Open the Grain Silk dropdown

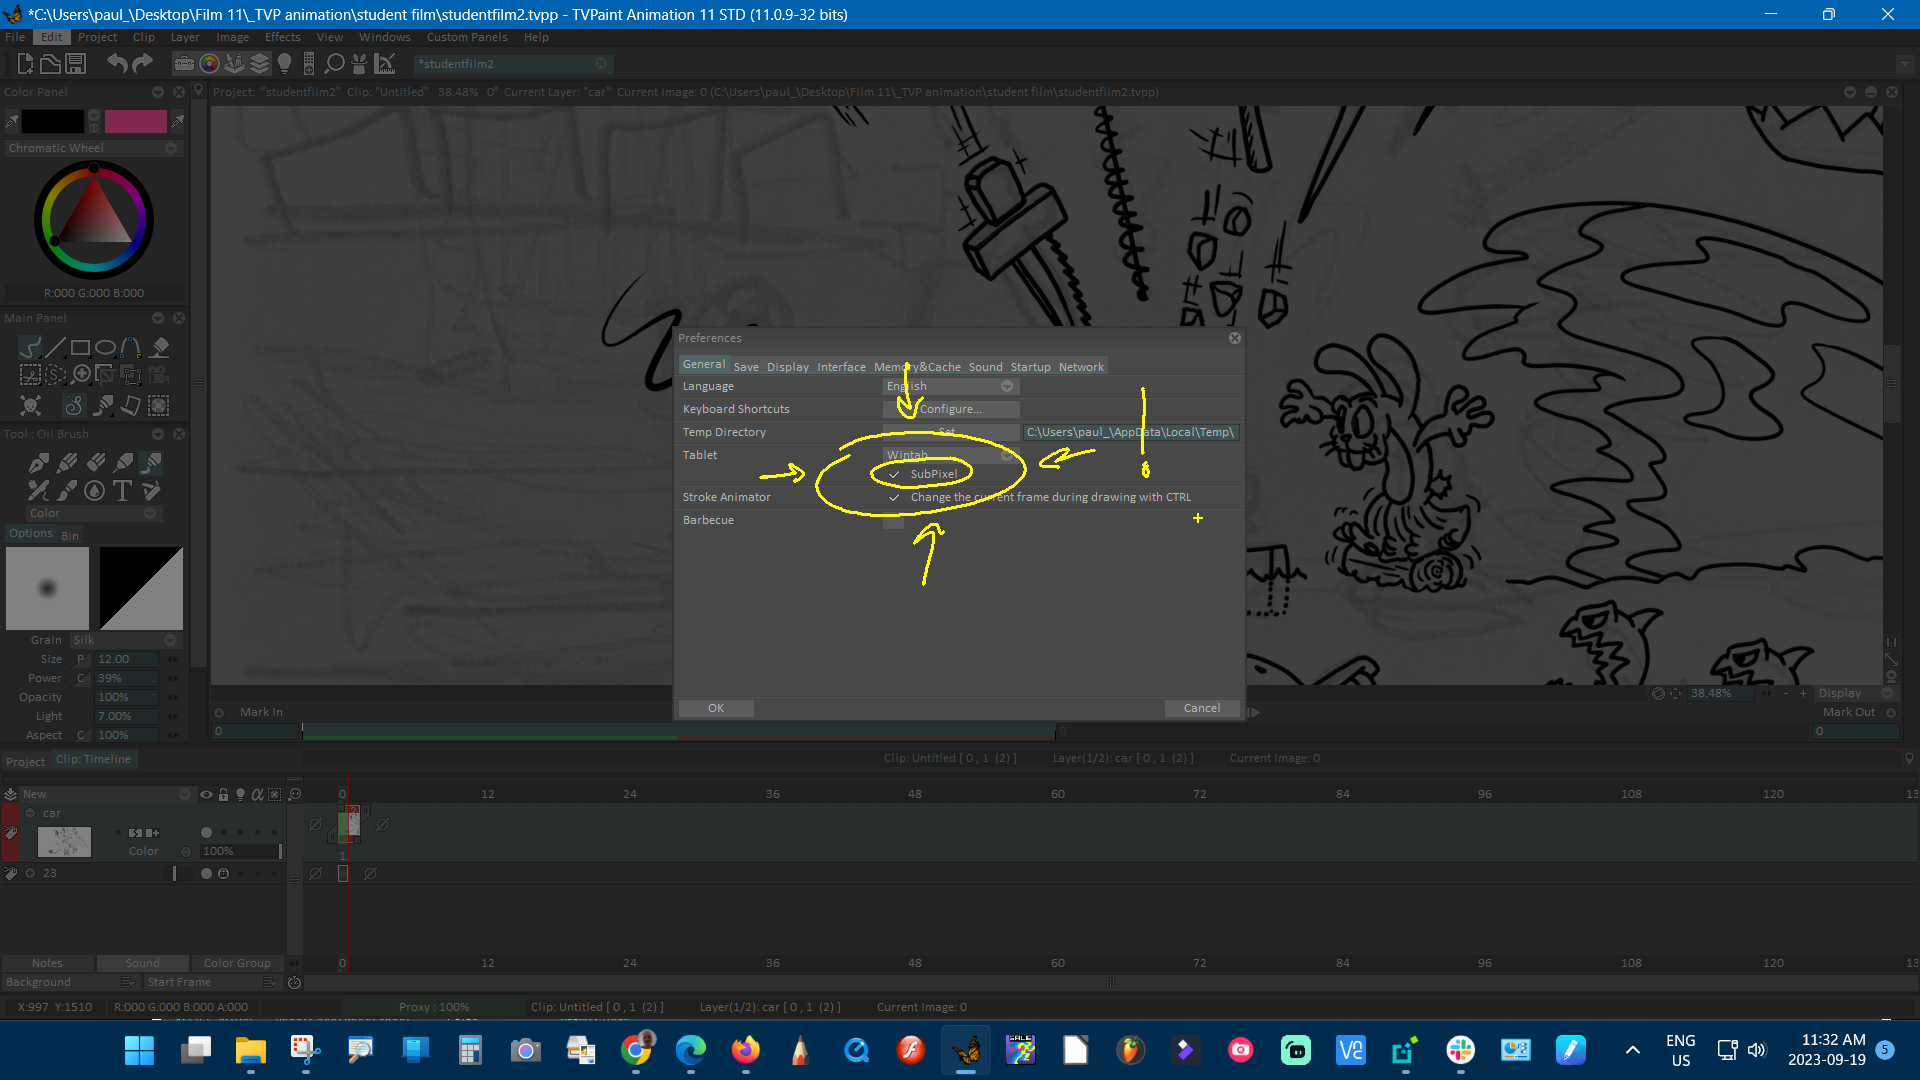click(x=124, y=640)
